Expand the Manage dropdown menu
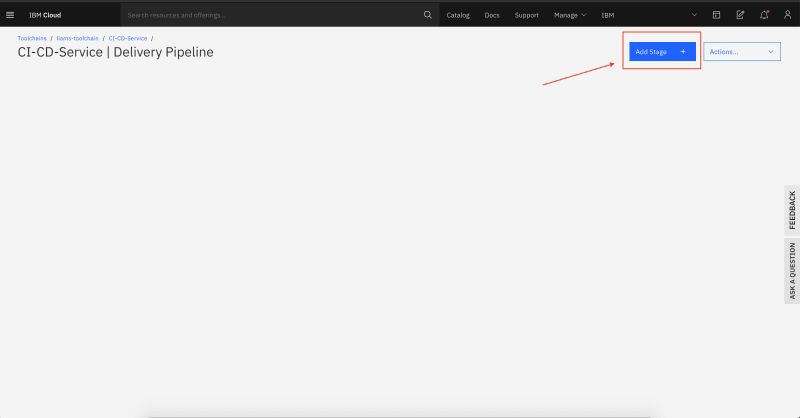 point(570,15)
